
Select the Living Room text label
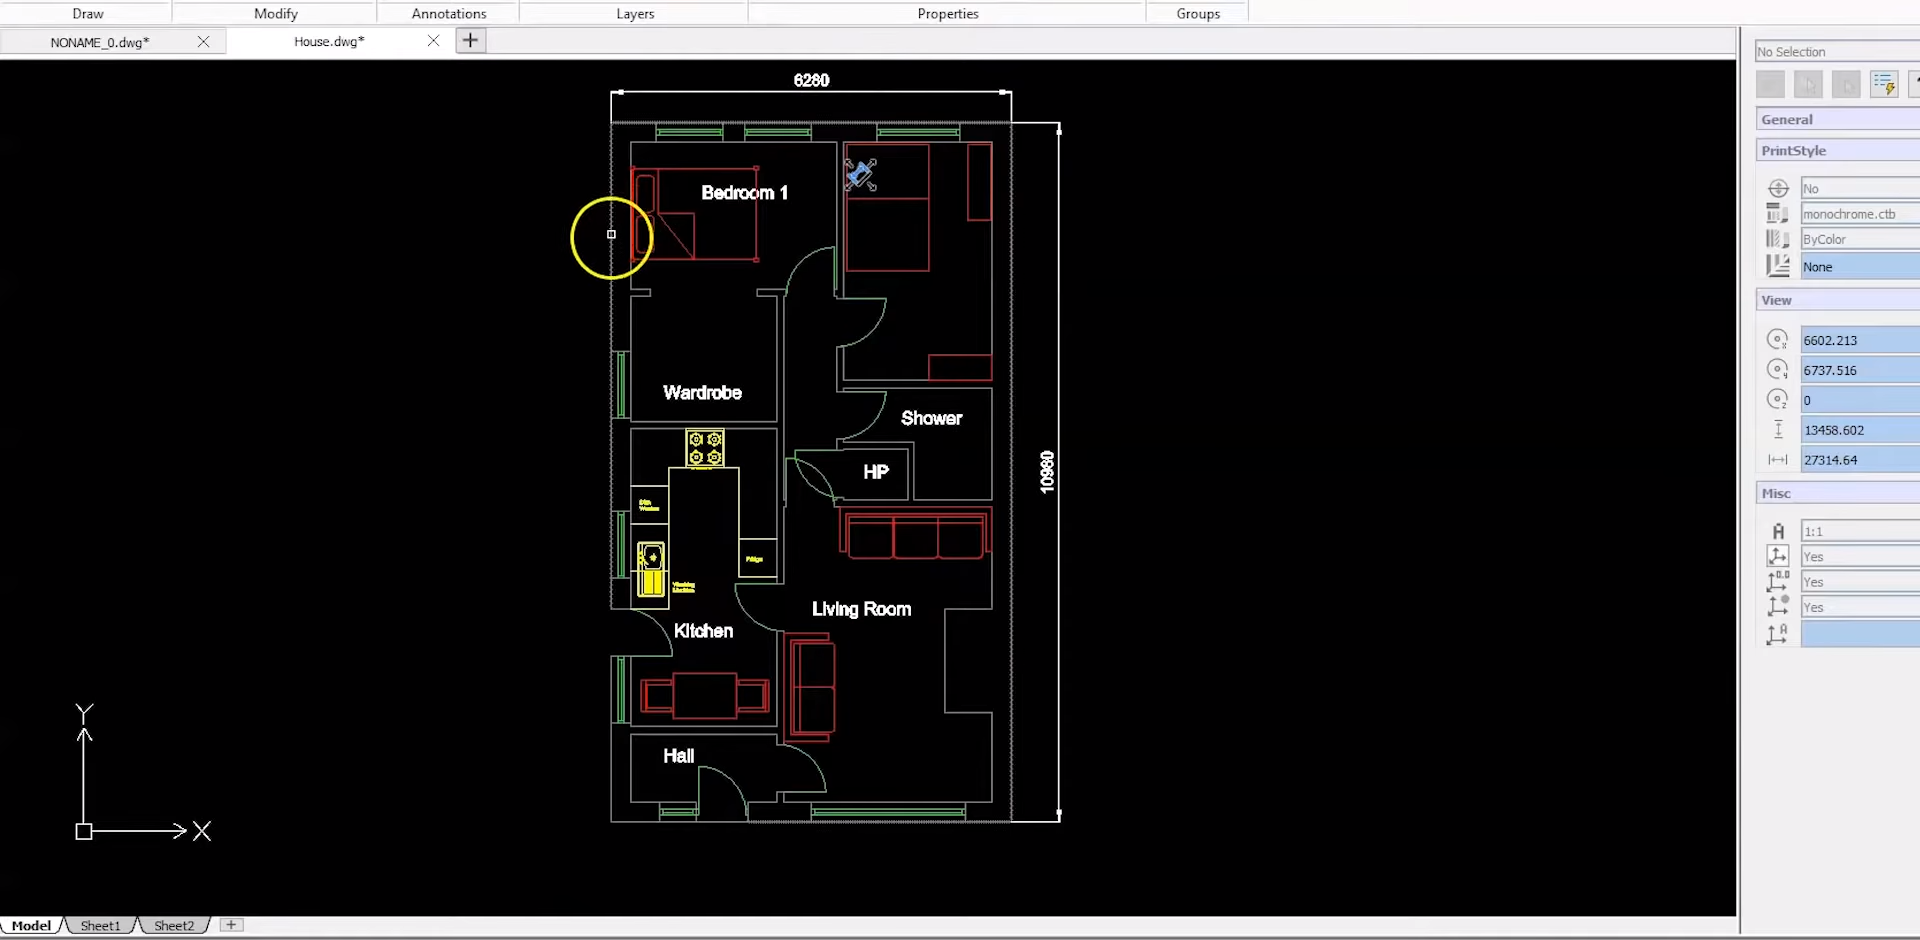[x=861, y=609]
